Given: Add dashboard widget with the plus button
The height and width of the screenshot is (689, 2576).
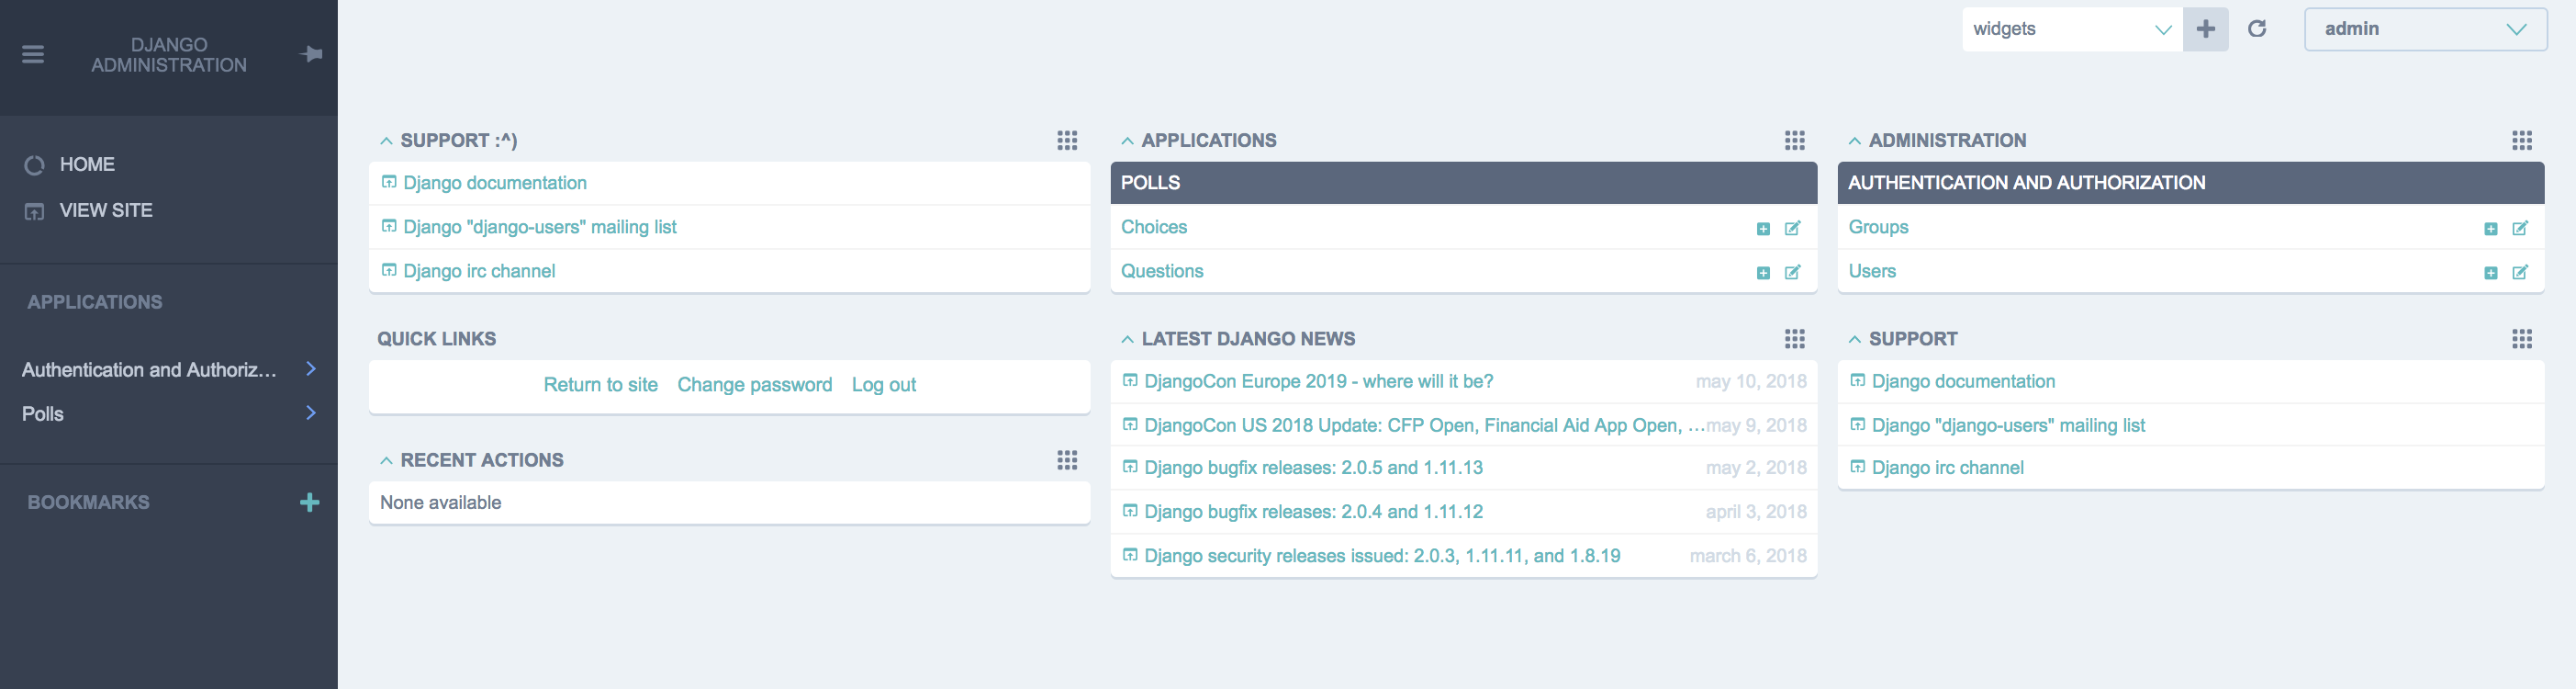Looking at the screenshot, I should 2205,29.
